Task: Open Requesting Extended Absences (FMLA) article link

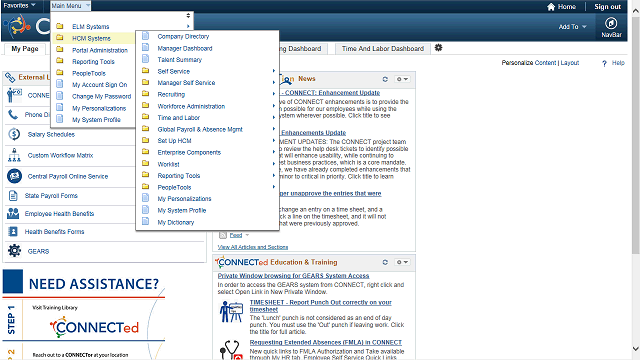Action: [326, 342]
